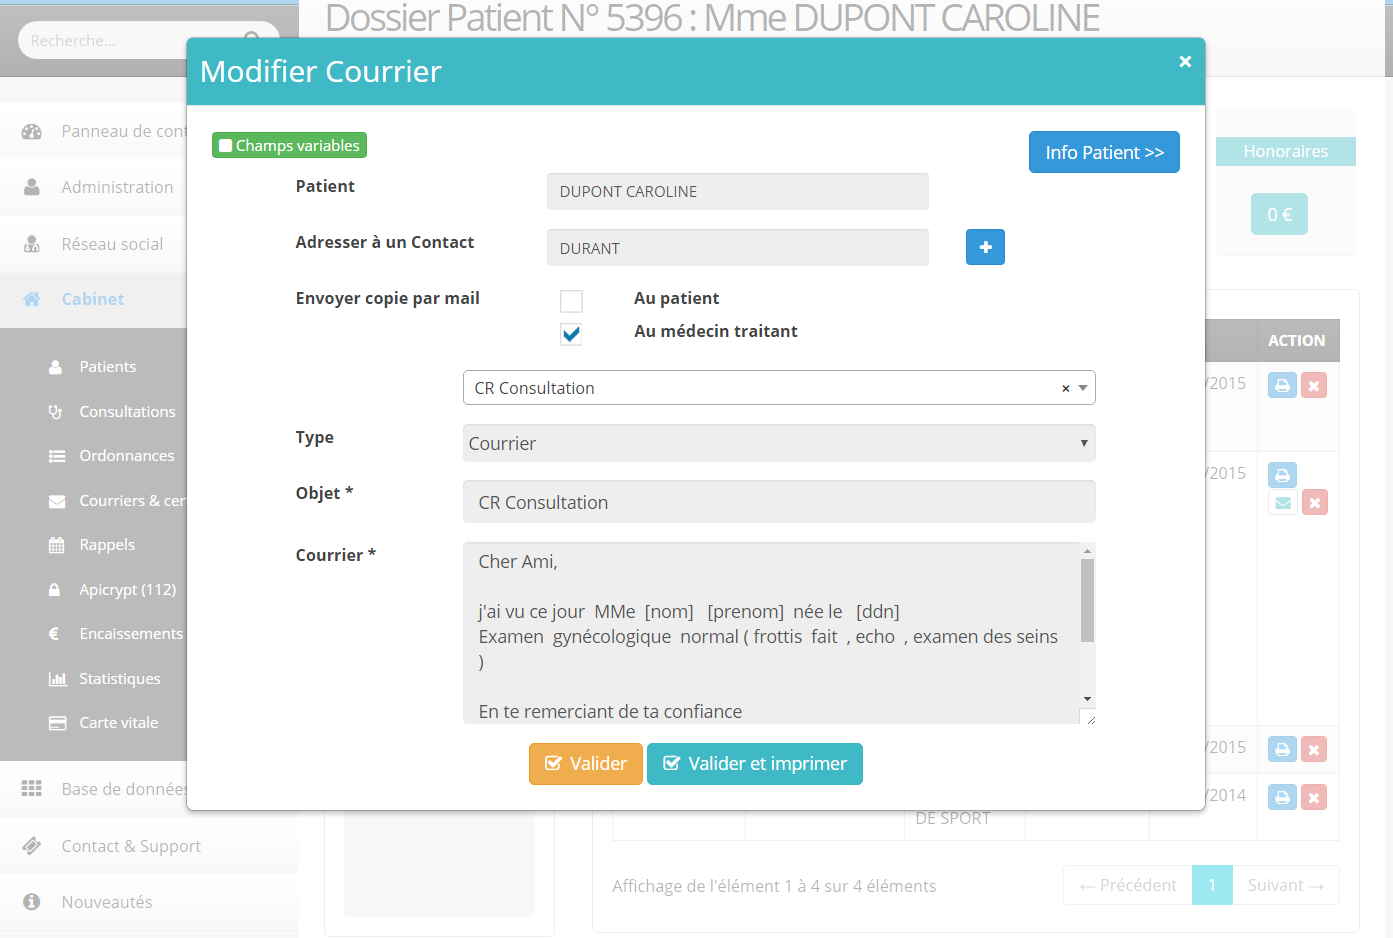
Task: Click the blue plus button beside contact field
Action: (x=985, y=247)
